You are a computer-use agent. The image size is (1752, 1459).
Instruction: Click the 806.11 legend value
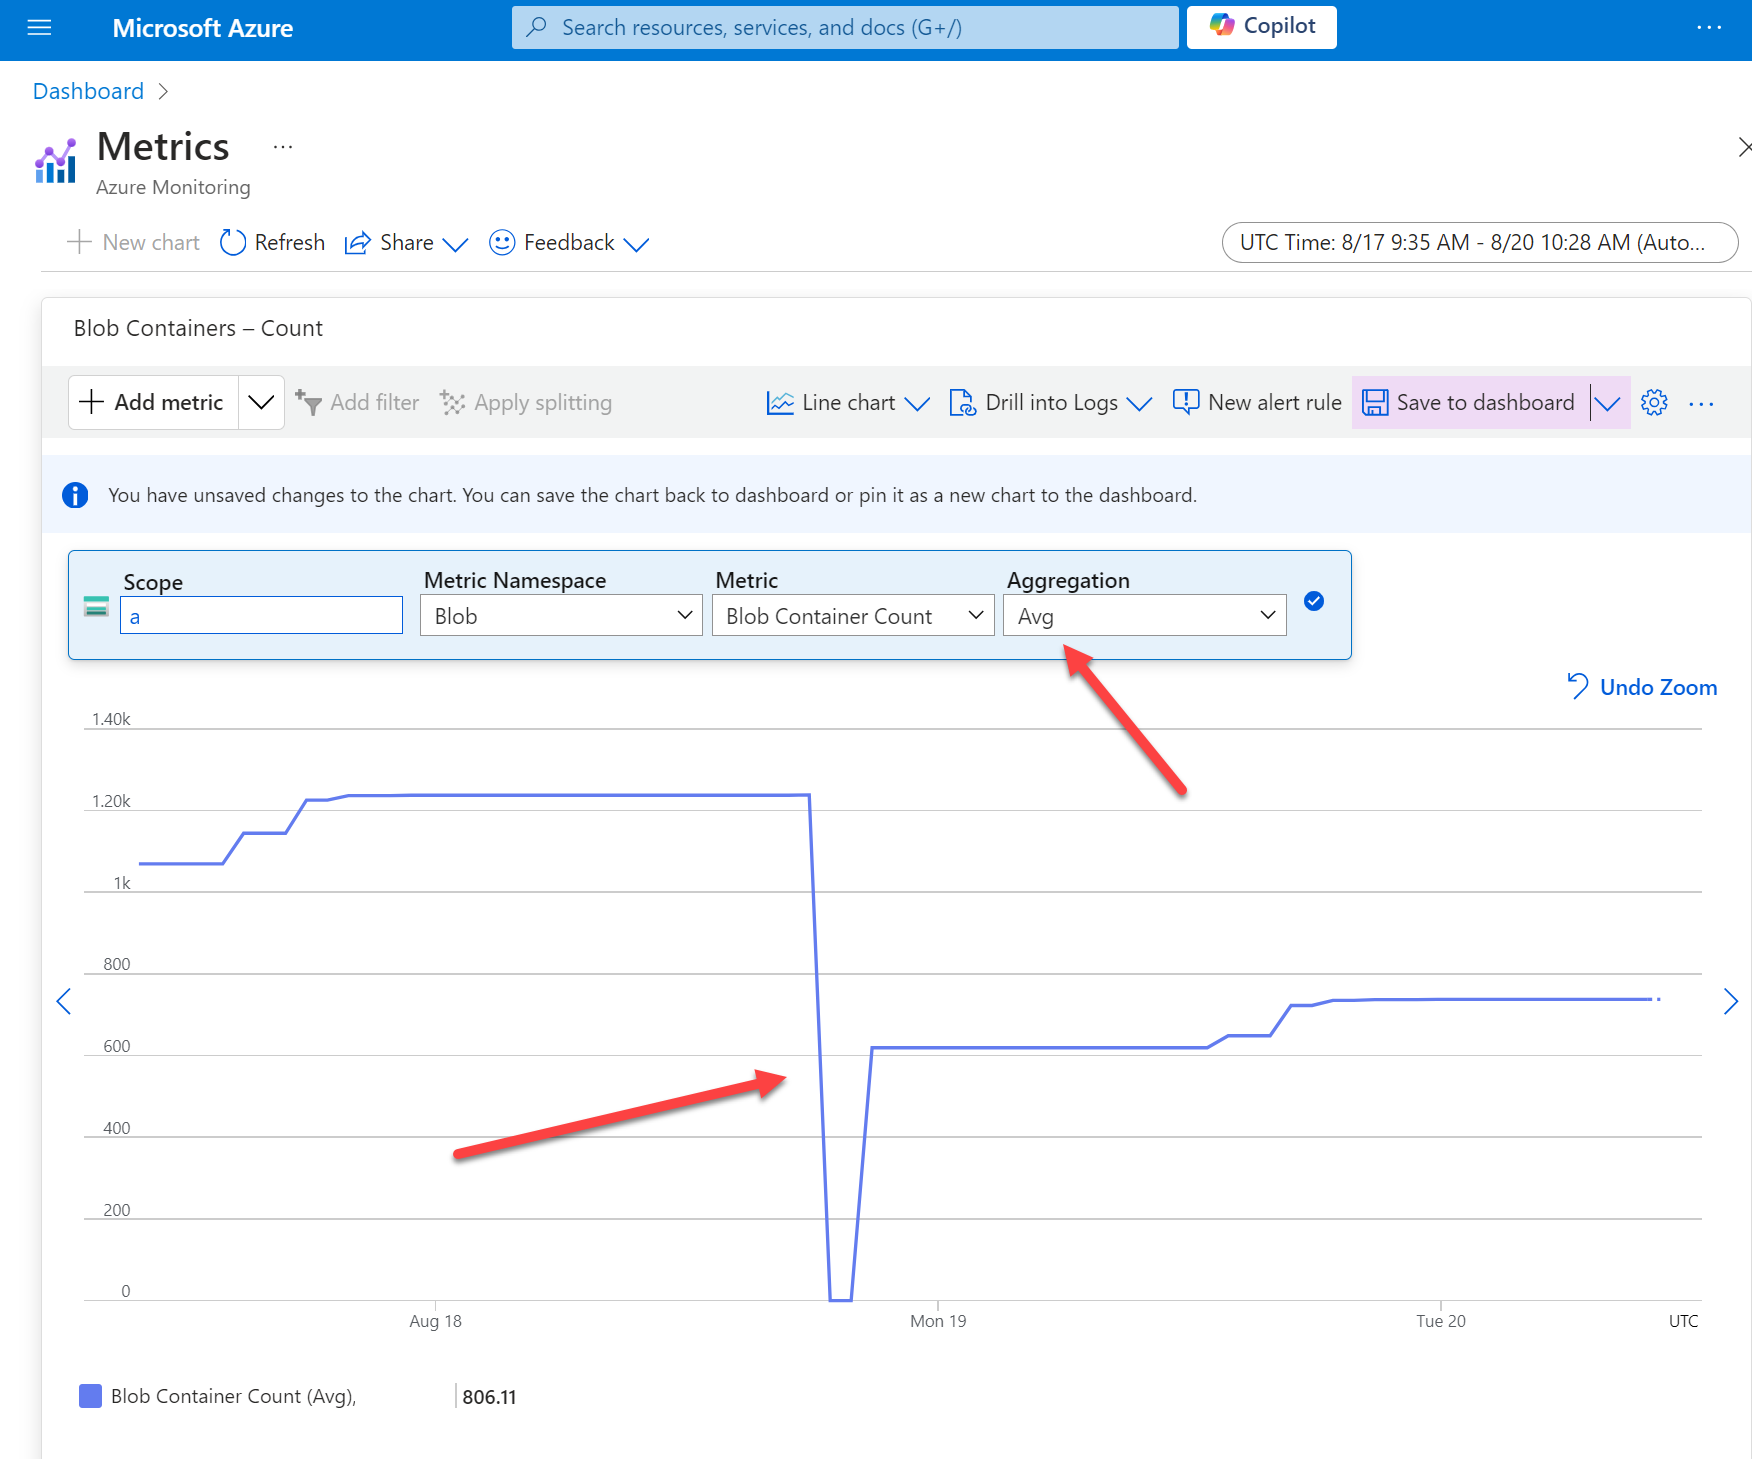[x=489, y=1397]
